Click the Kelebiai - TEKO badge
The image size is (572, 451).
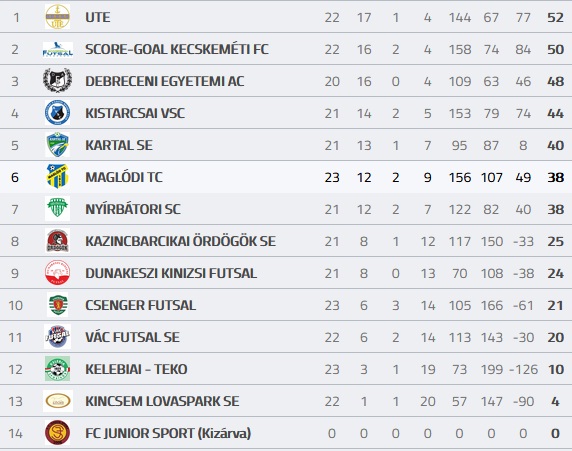57,369
